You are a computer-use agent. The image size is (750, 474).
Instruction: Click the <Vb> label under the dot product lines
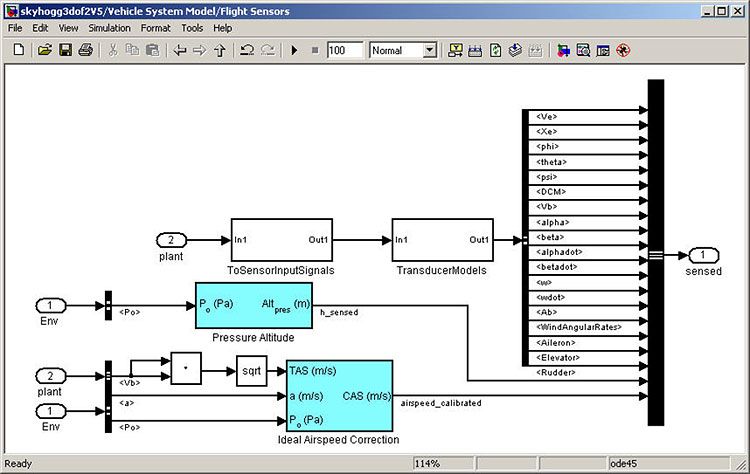pos(129,383)
